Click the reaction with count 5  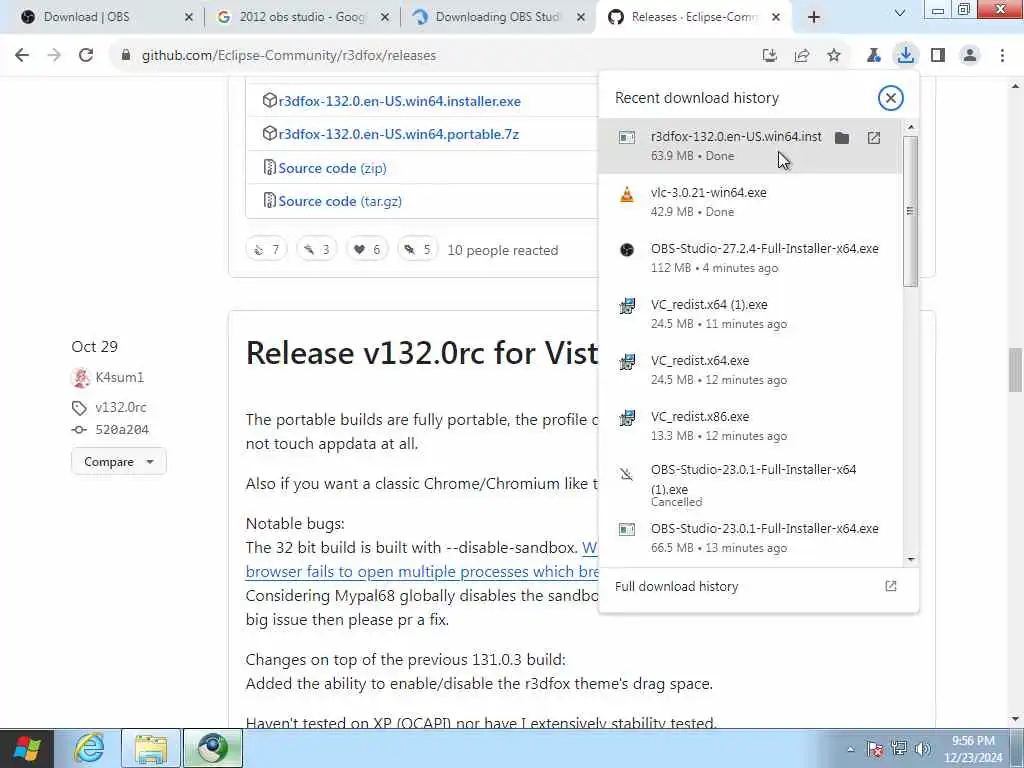coord(417,249)
